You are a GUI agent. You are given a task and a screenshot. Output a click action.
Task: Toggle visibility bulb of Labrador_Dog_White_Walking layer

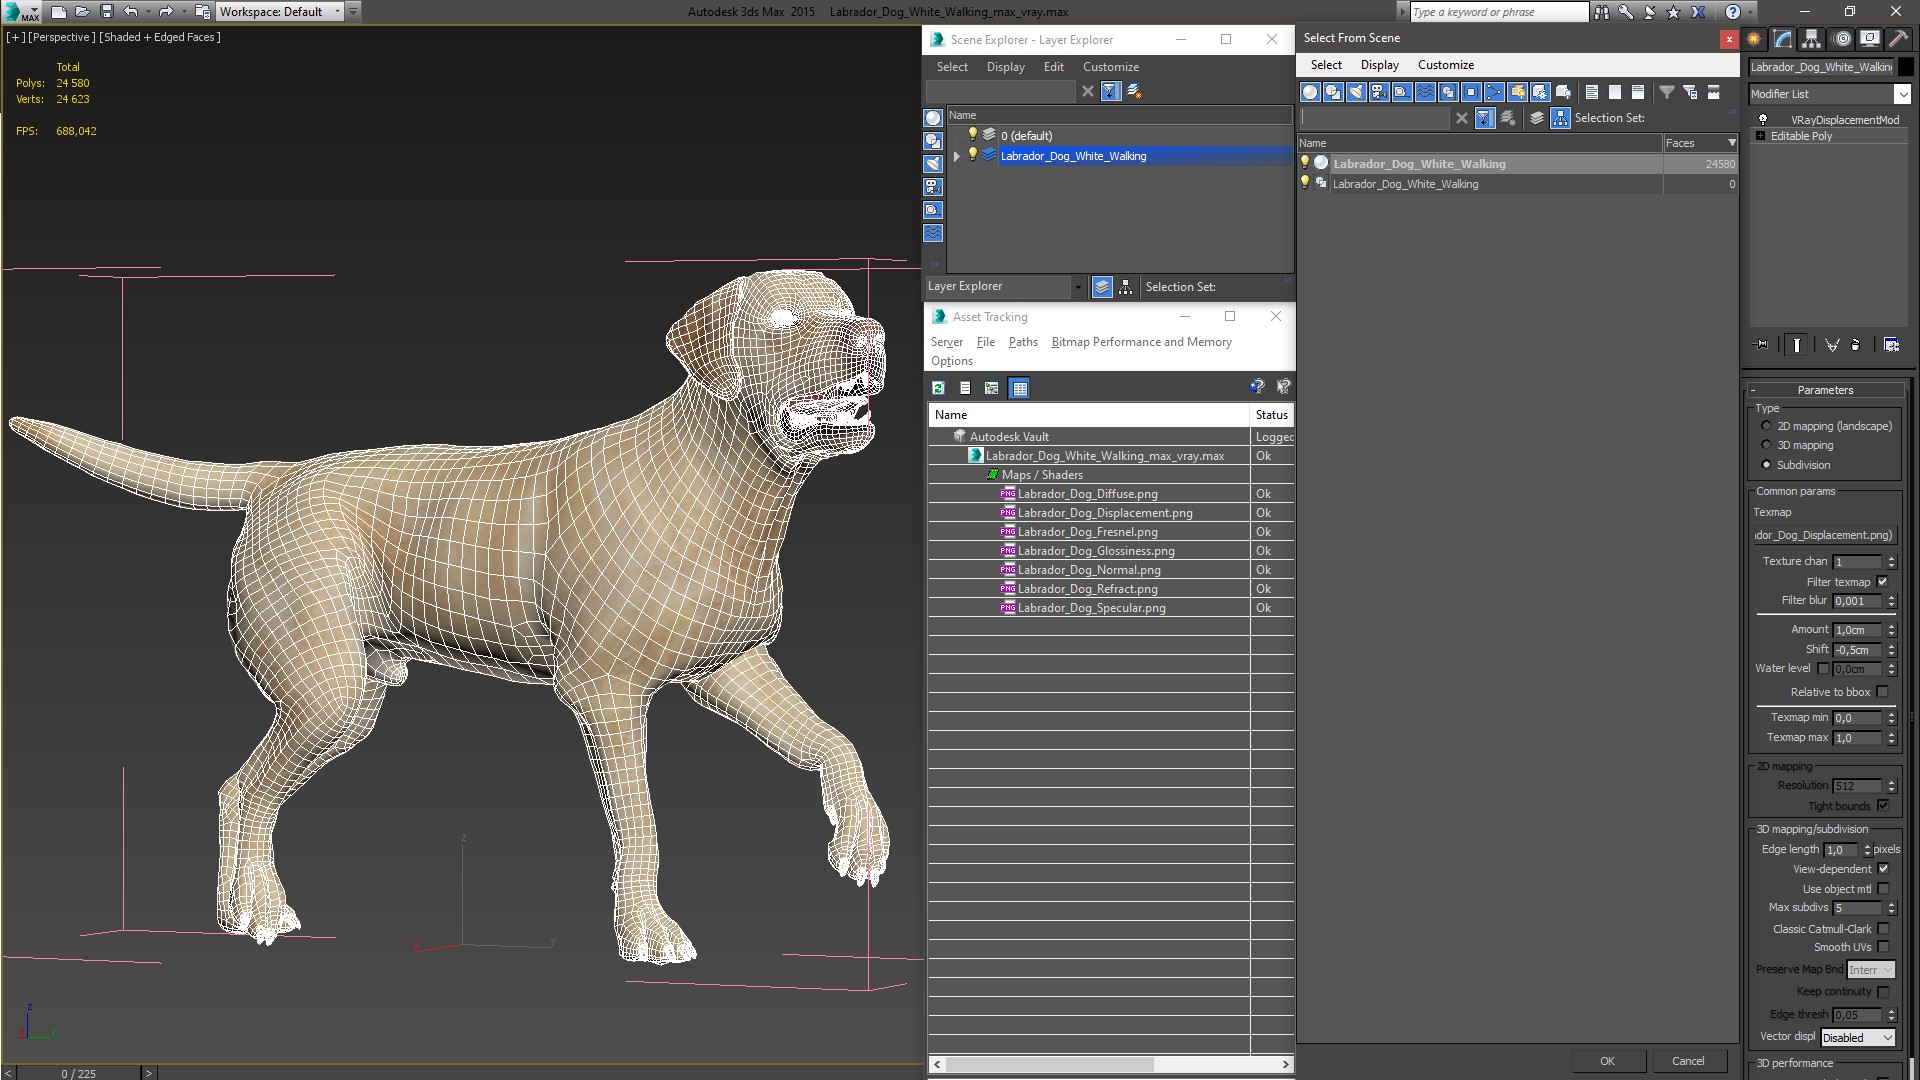pyautogui.click(x=972, y=155)
